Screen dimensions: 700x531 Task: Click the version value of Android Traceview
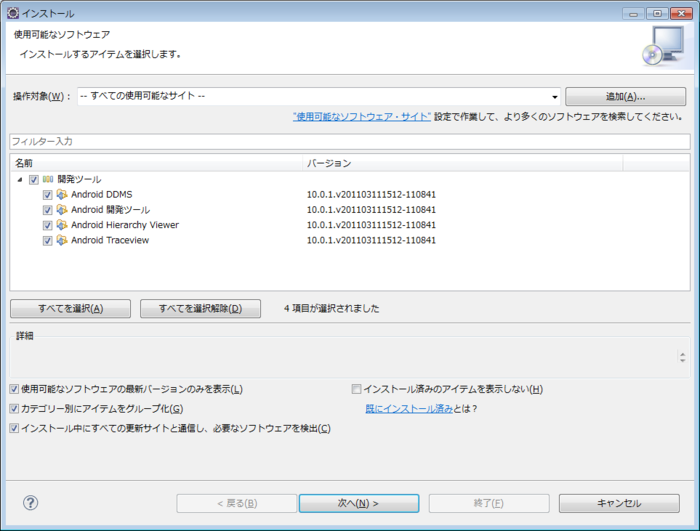[371, 240]
